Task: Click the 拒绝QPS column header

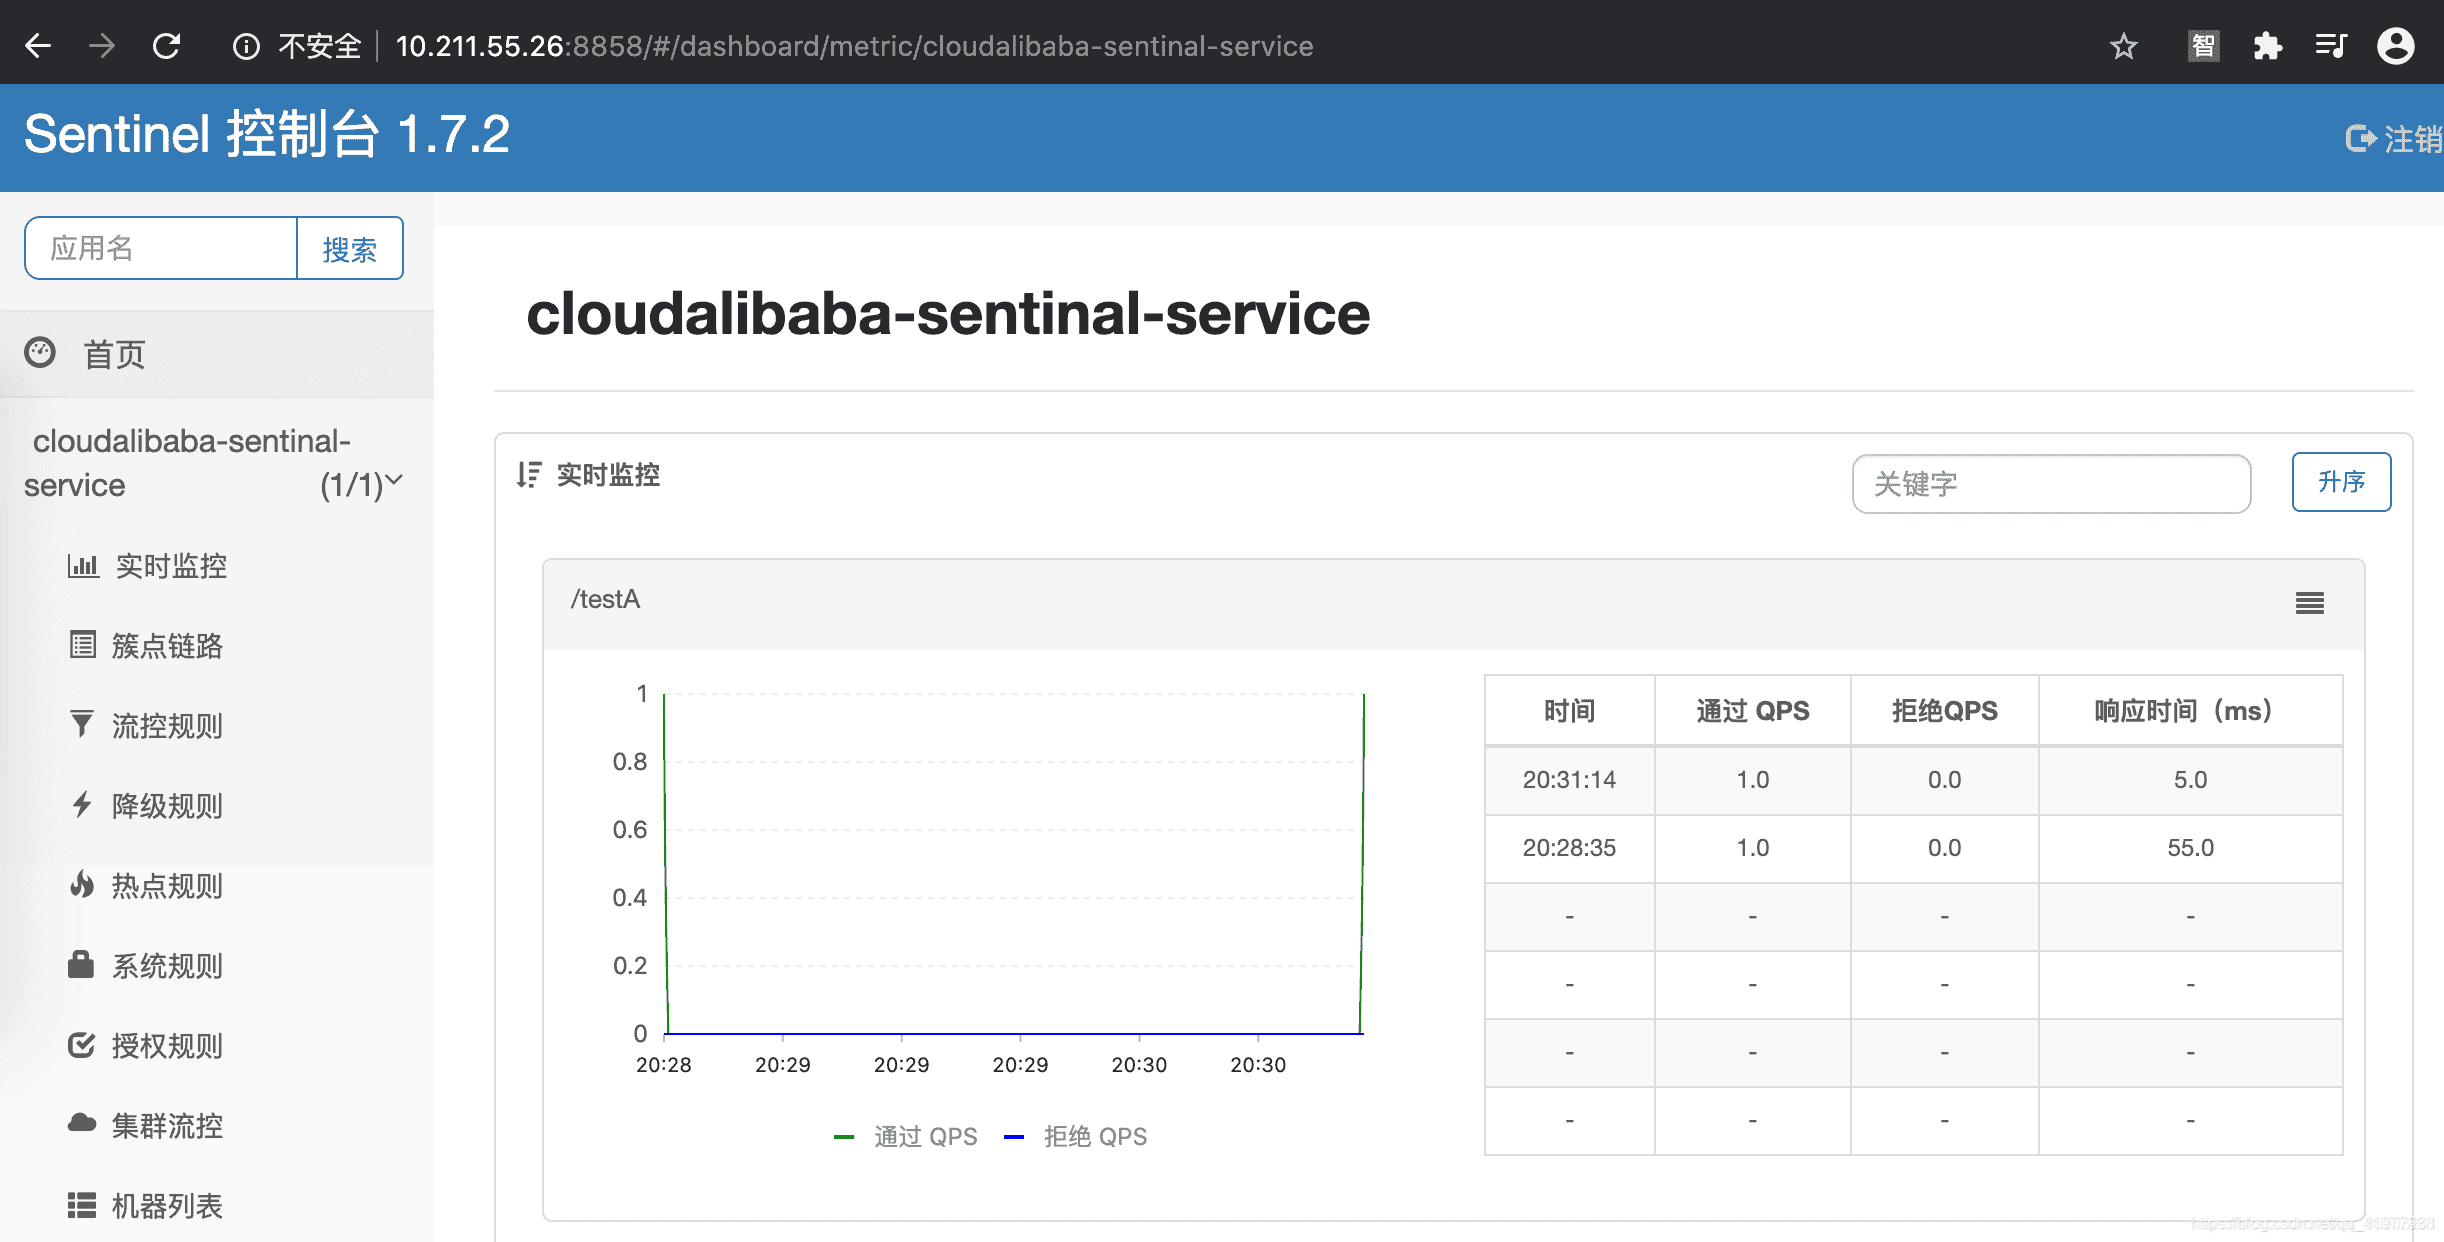Action: (1944, 711)
